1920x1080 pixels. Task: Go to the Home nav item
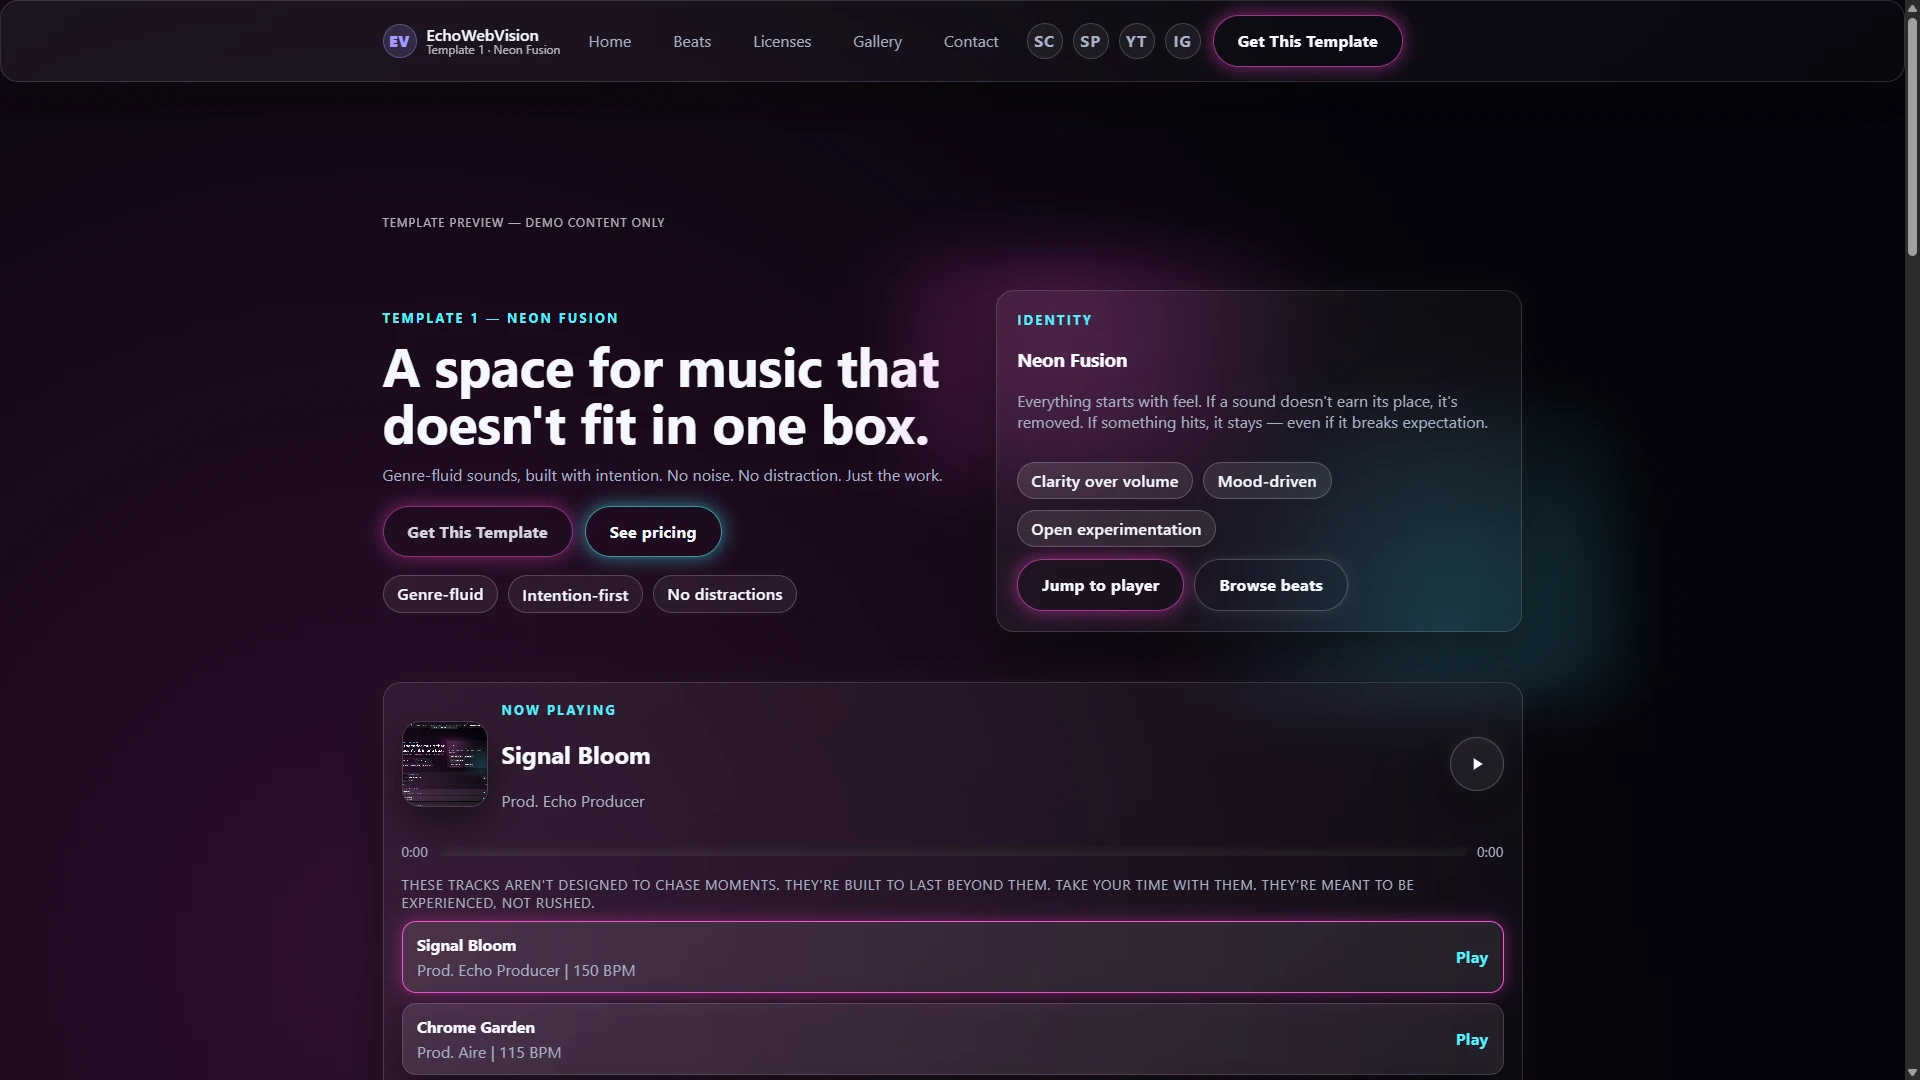(609, 42)
